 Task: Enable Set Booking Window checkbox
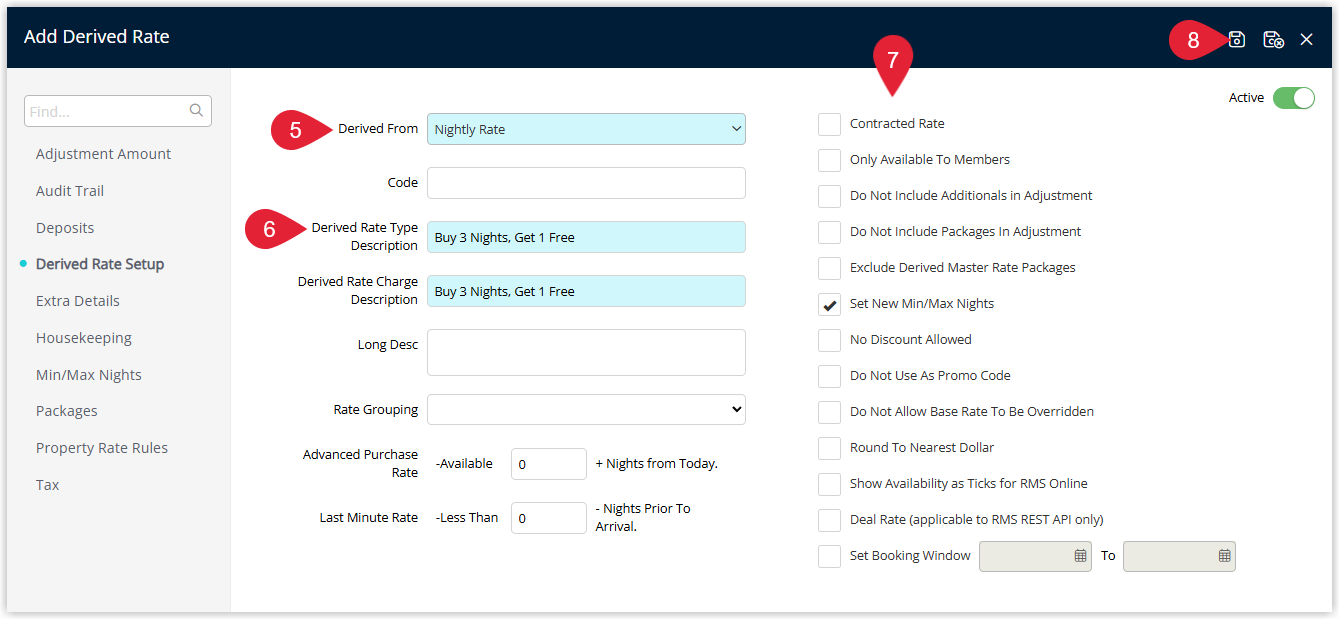829,556
